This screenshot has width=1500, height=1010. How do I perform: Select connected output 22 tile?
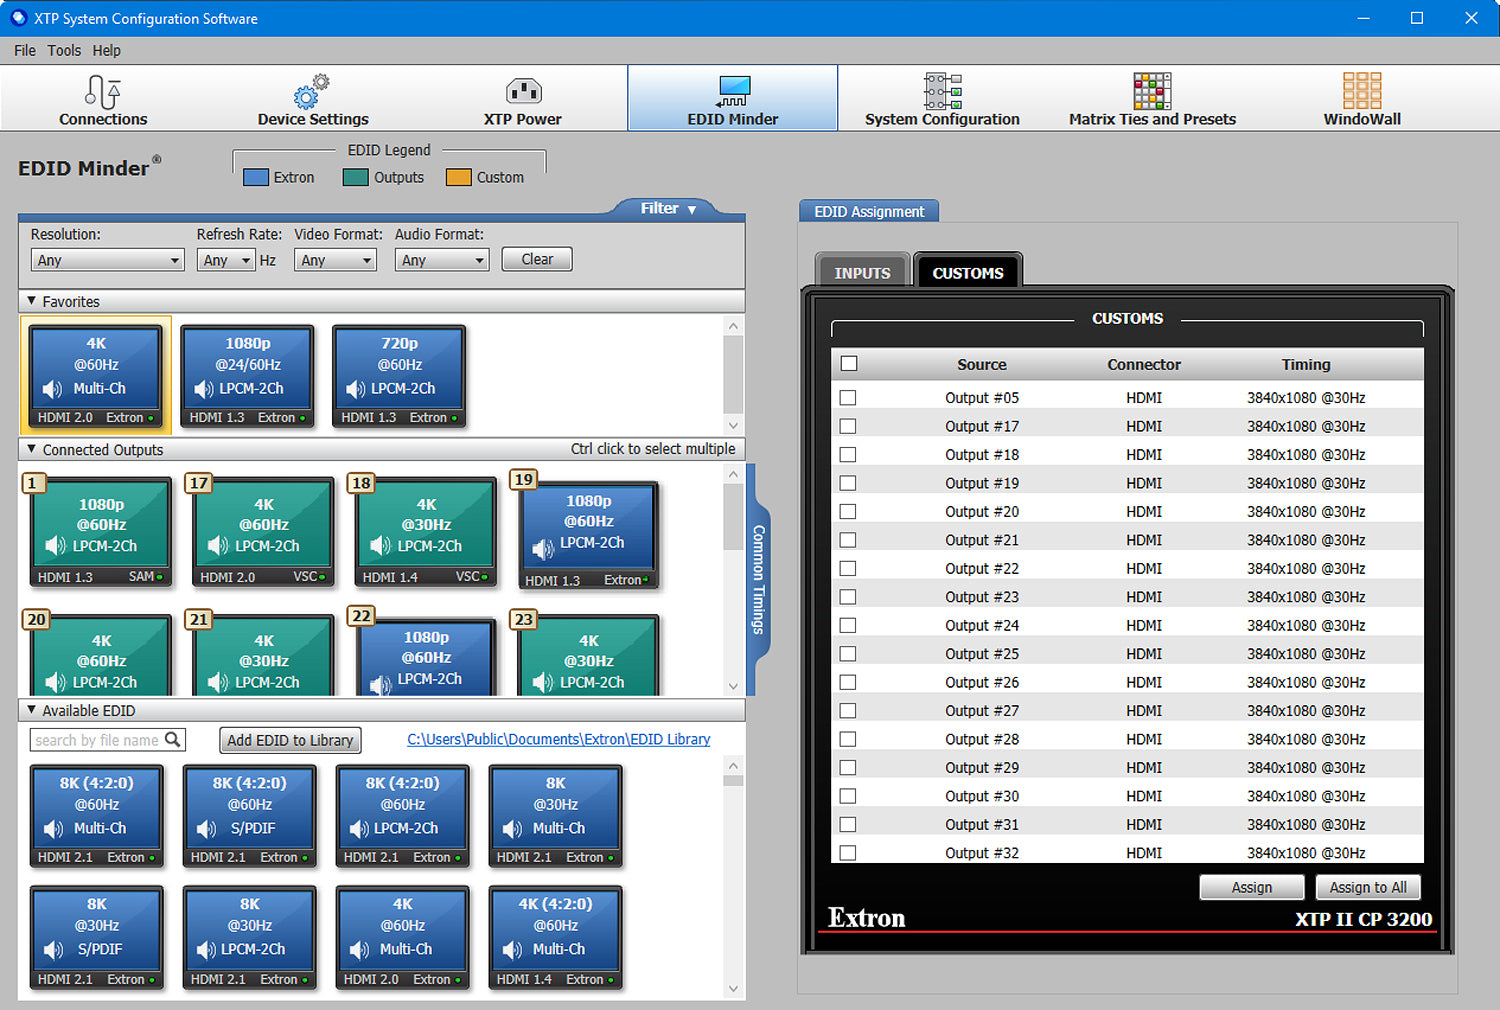tap(425, 656)
